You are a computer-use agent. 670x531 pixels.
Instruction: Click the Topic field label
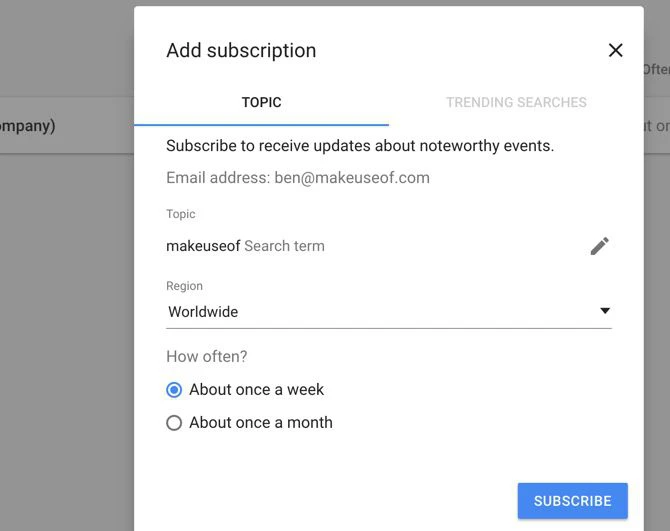[181, 214]
